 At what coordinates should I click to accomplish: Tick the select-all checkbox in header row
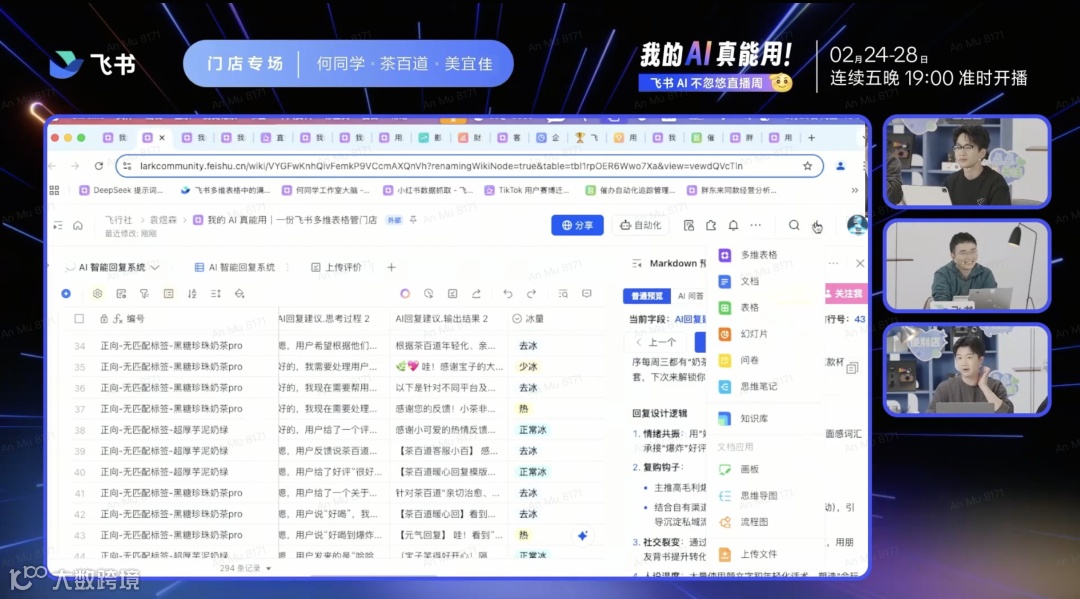(79, 319)
